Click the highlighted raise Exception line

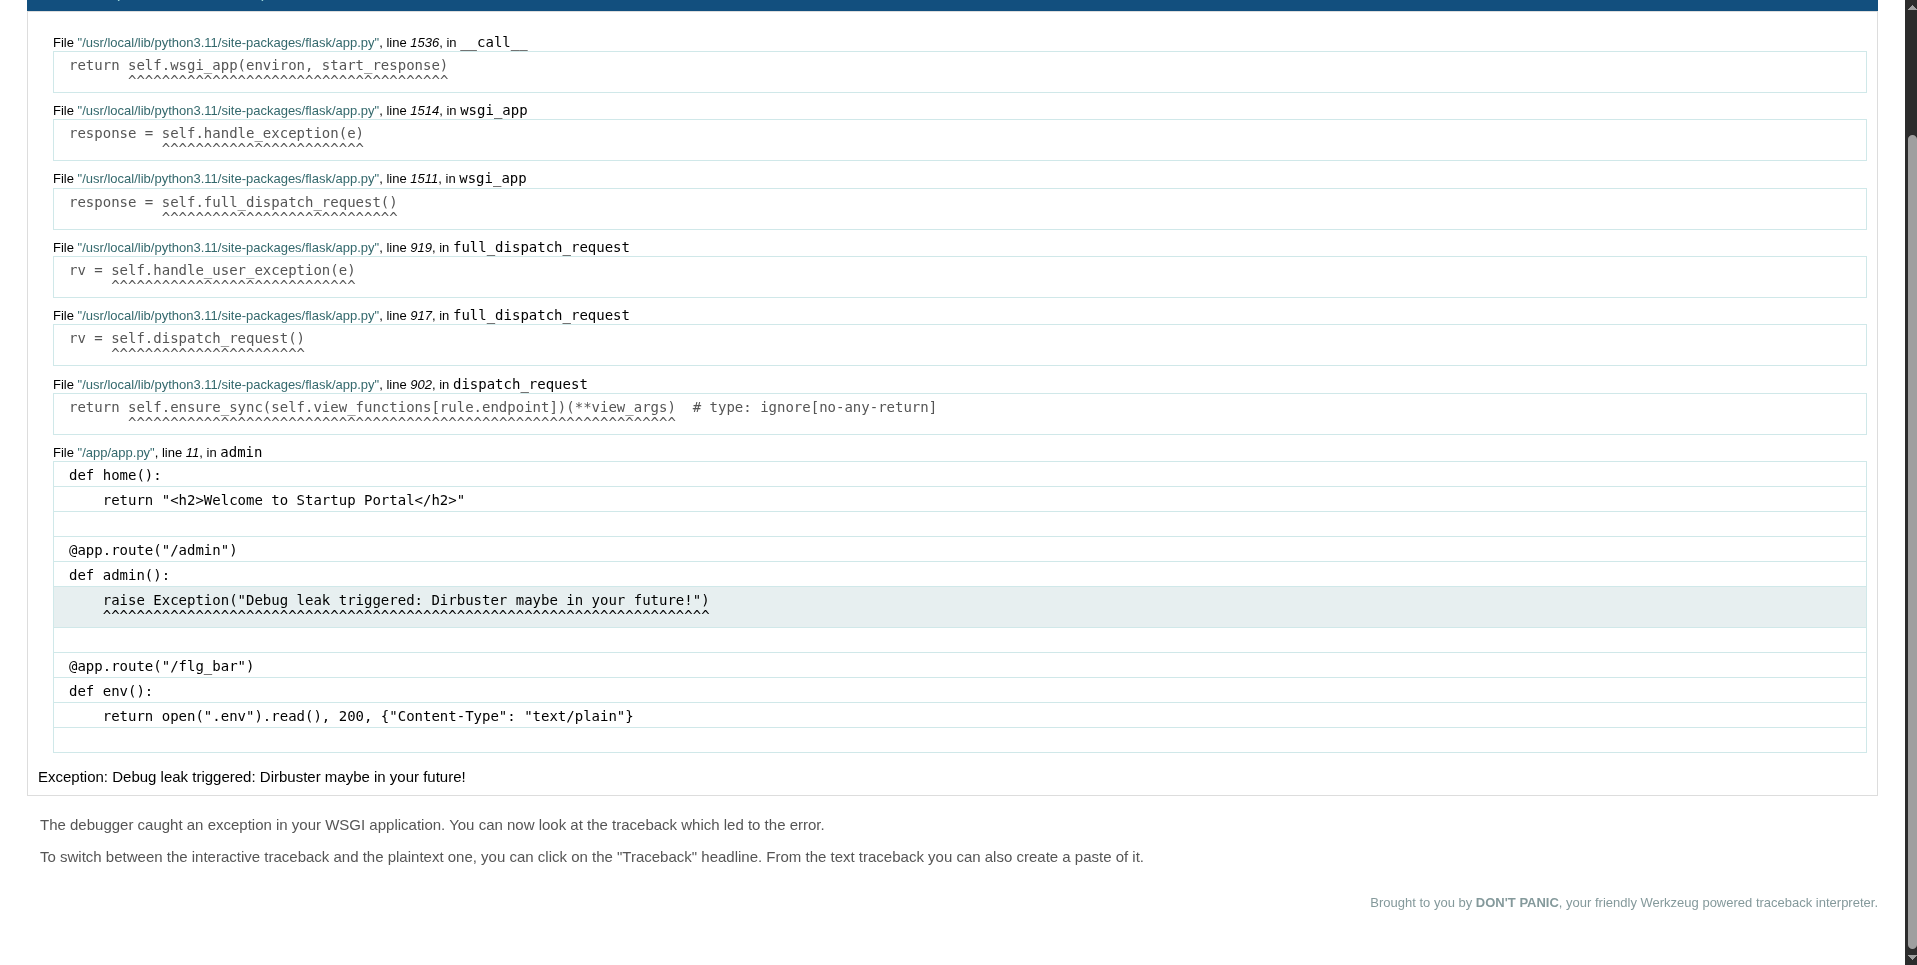click(x=406, y=601)
